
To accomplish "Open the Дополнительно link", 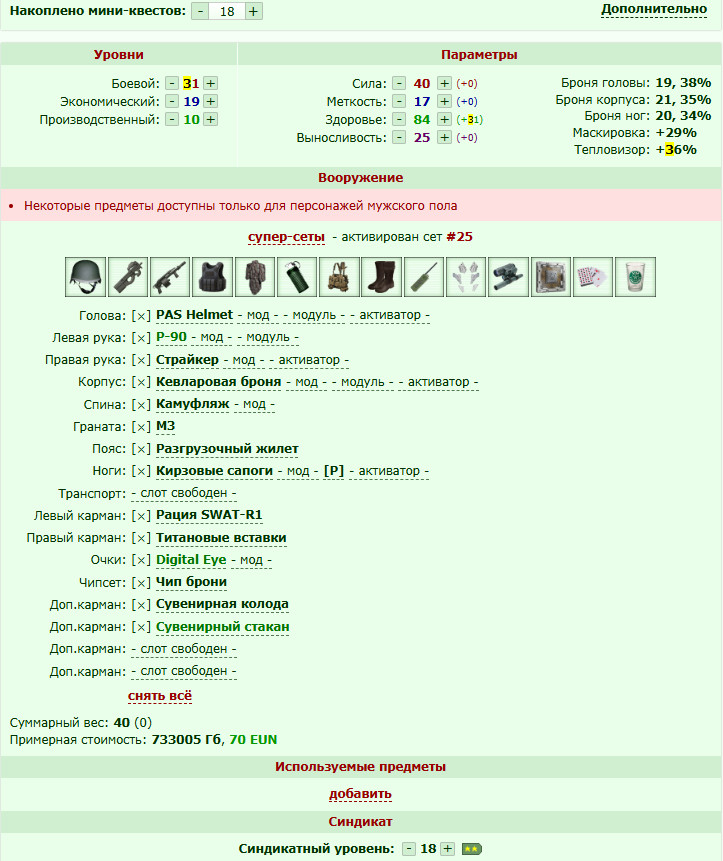I will coord(654,9).
